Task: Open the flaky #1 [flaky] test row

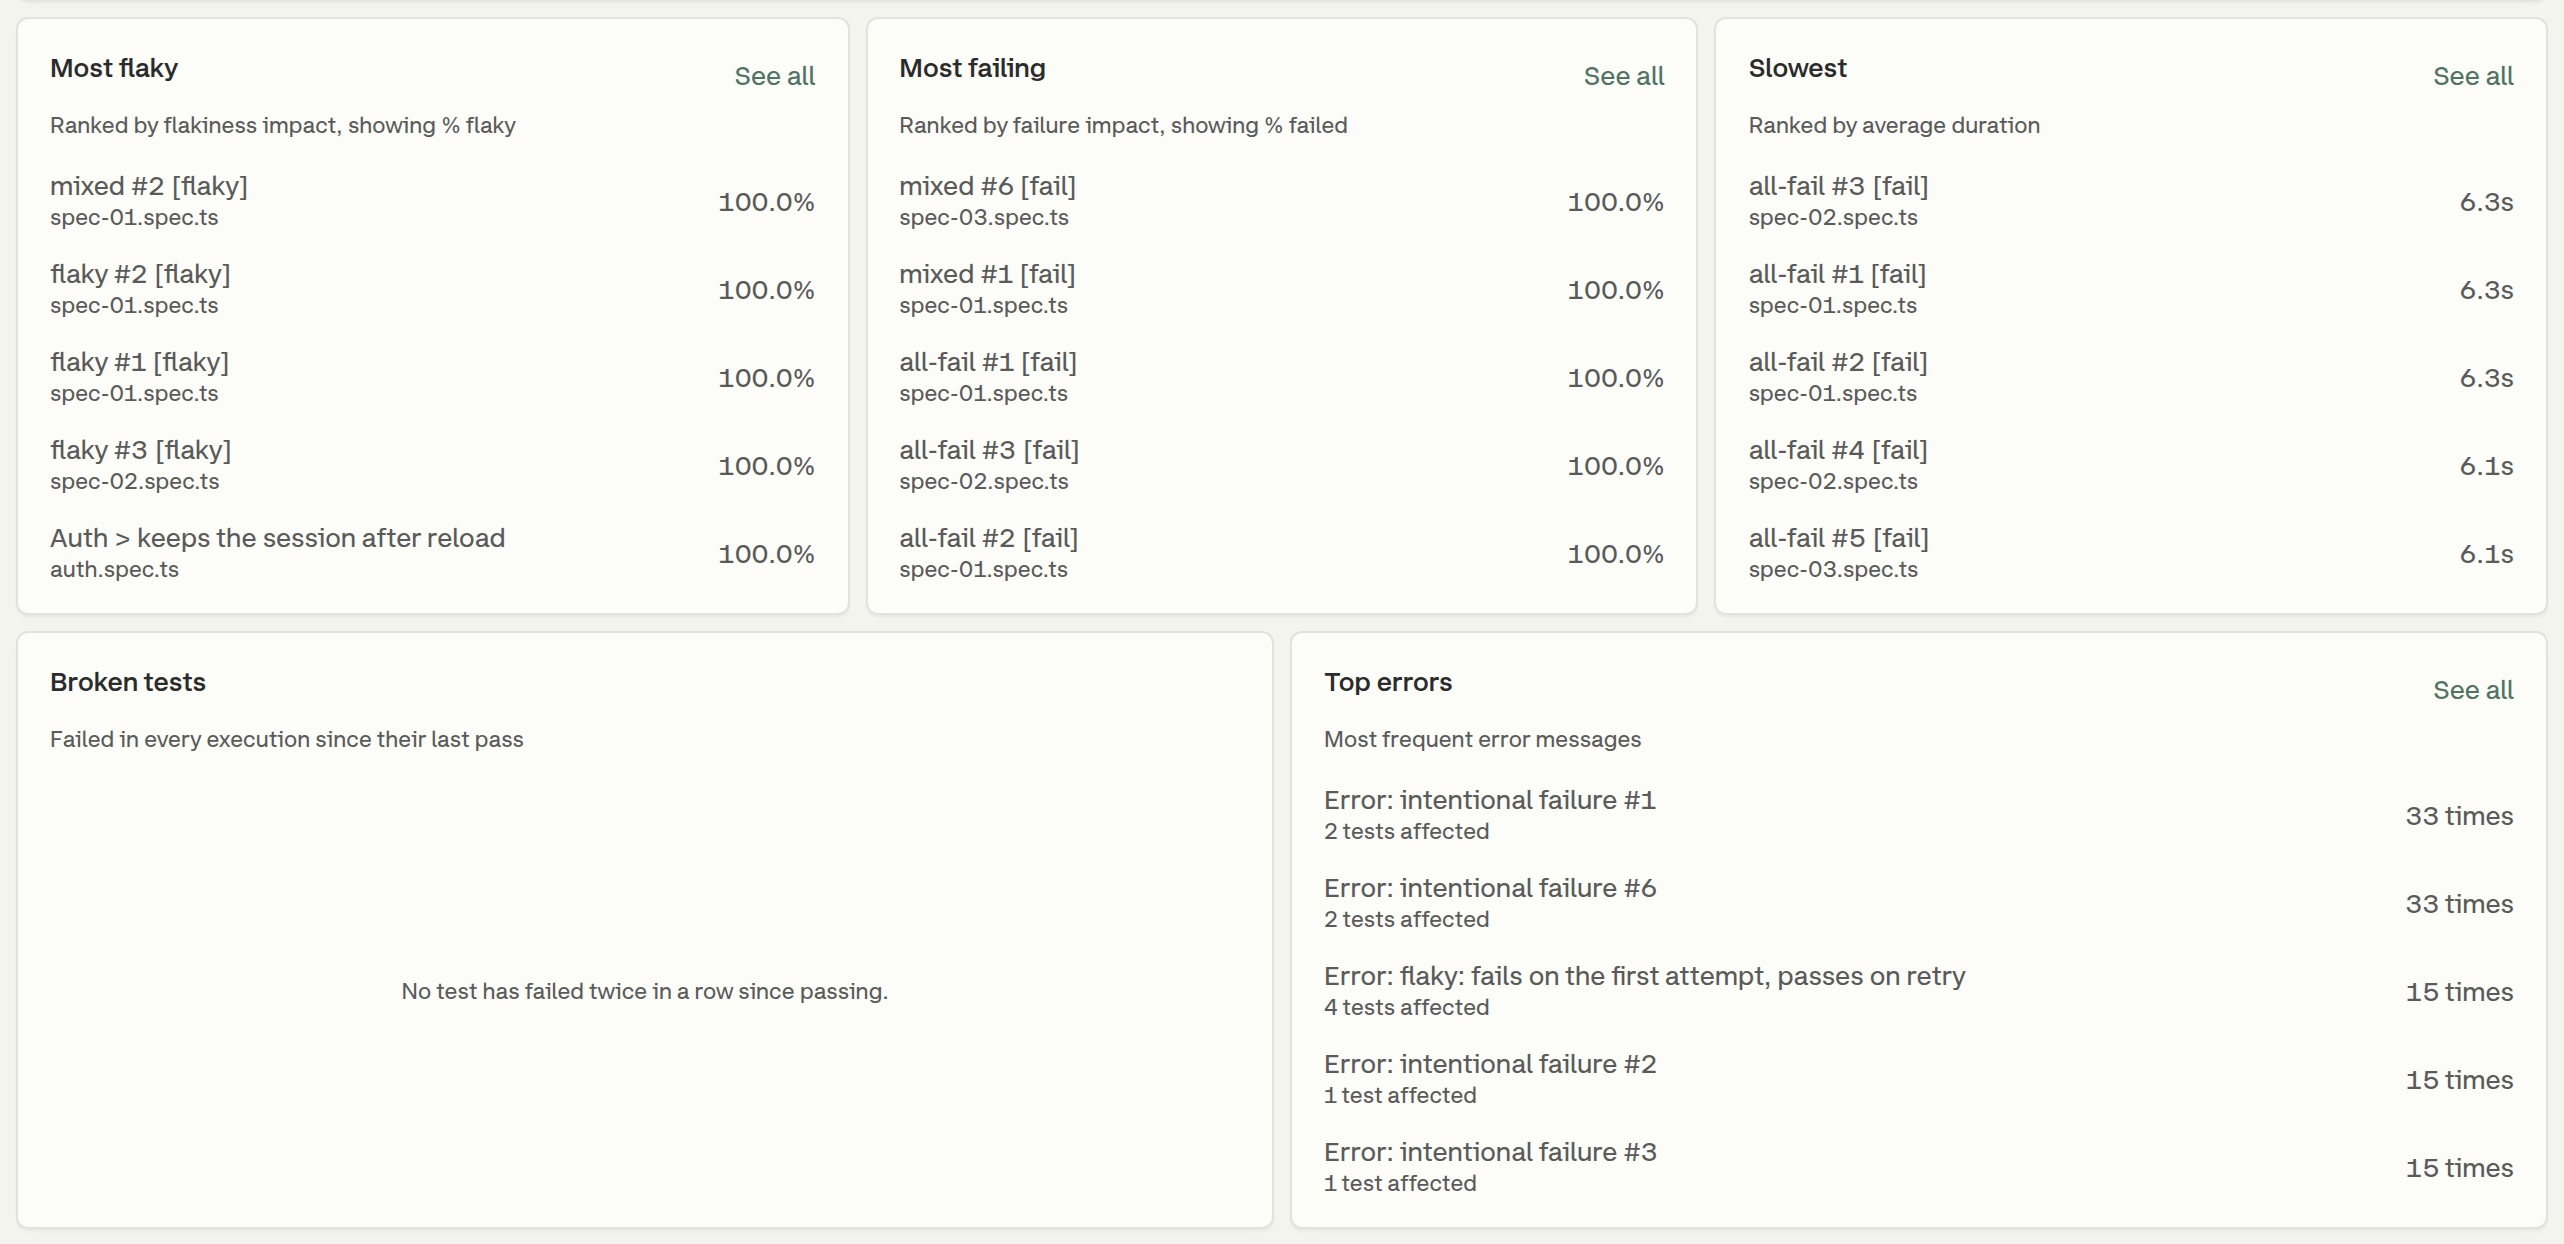Action: click(x=432, y=377)
